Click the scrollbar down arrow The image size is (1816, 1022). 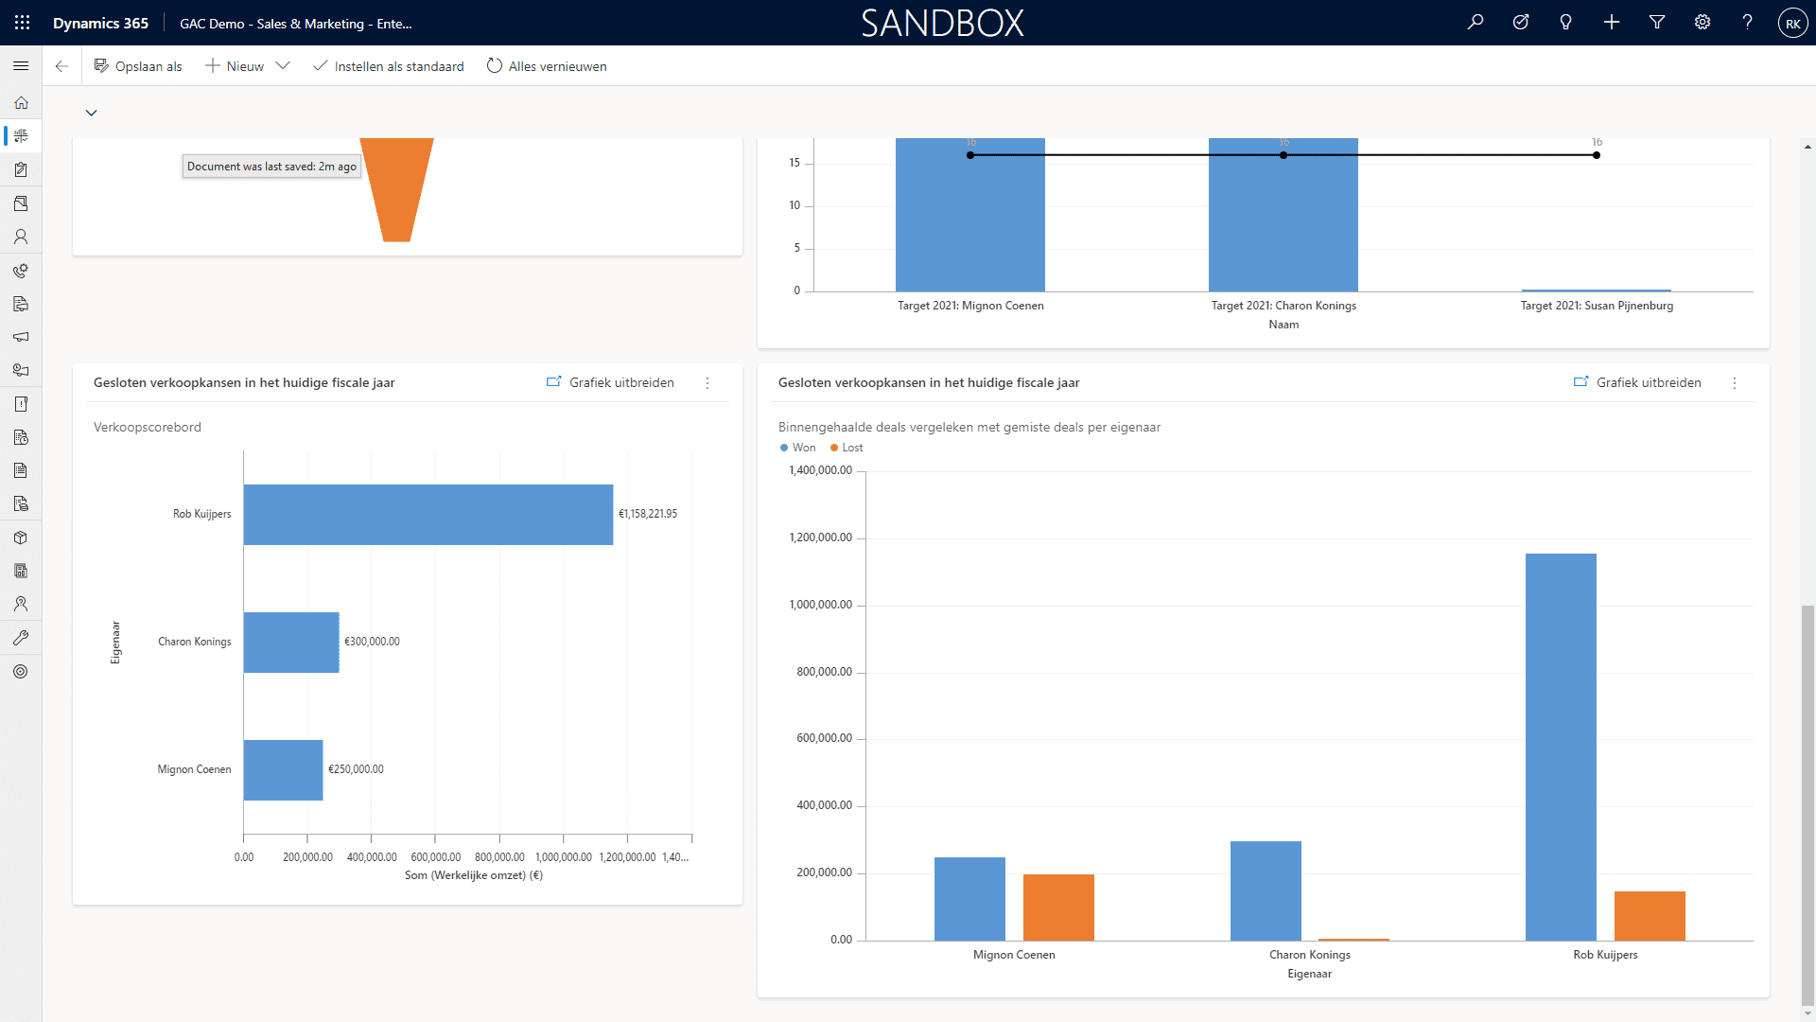coord(1807,1013)
